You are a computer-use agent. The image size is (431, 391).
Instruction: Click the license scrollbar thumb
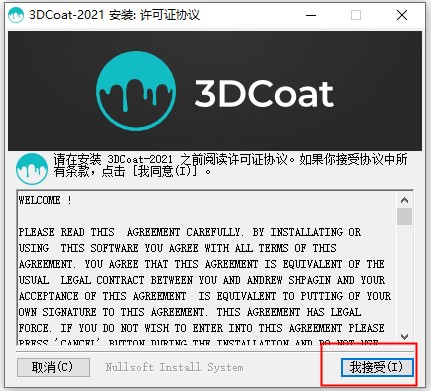point(404,217)
